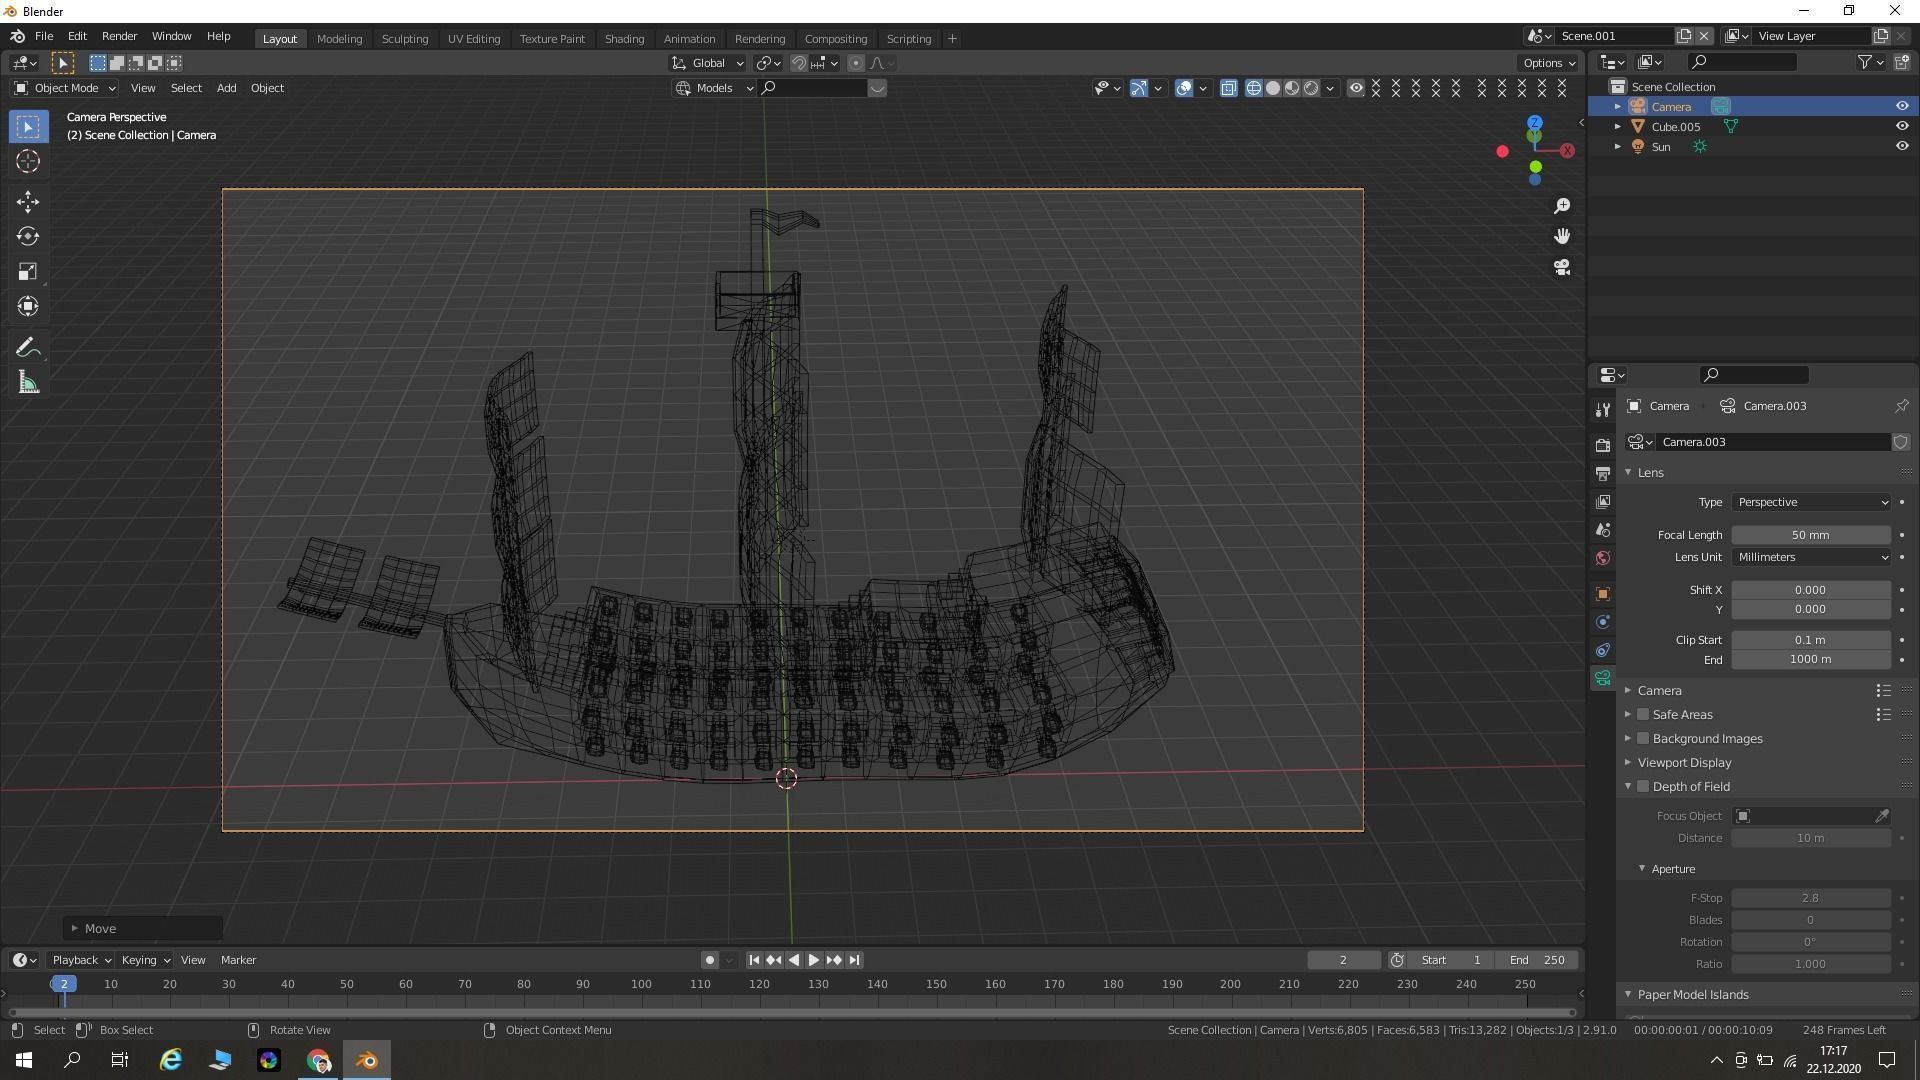Screen dimensions: 1920x1080
Task: Open the Object Constraints properties tab
Action: [x=1603, y=650]
